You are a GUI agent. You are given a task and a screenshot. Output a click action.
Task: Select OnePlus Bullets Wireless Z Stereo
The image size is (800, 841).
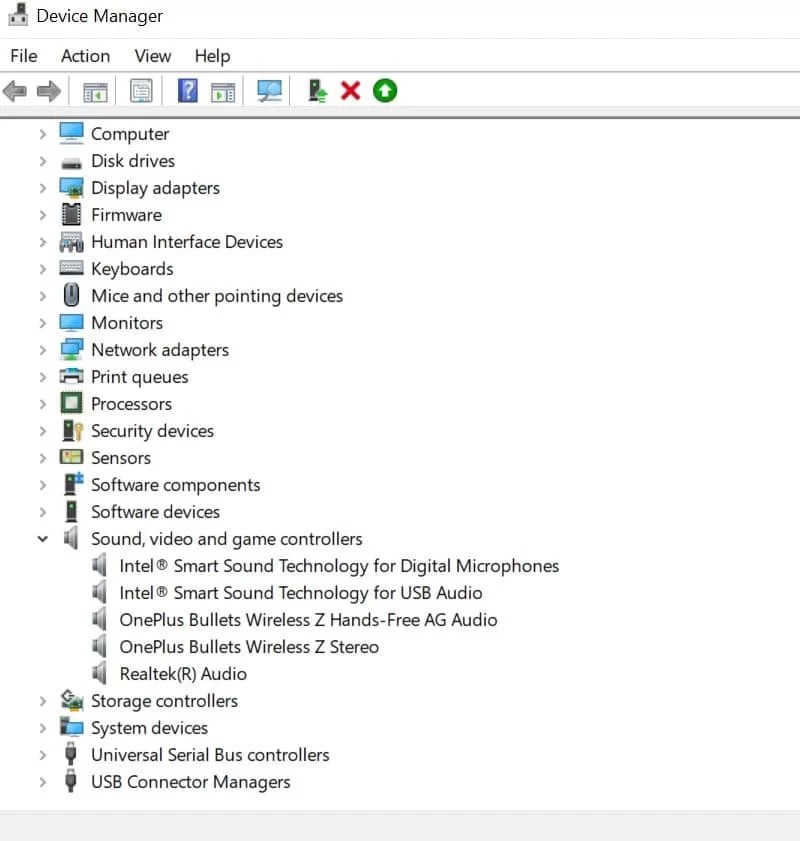249,646
